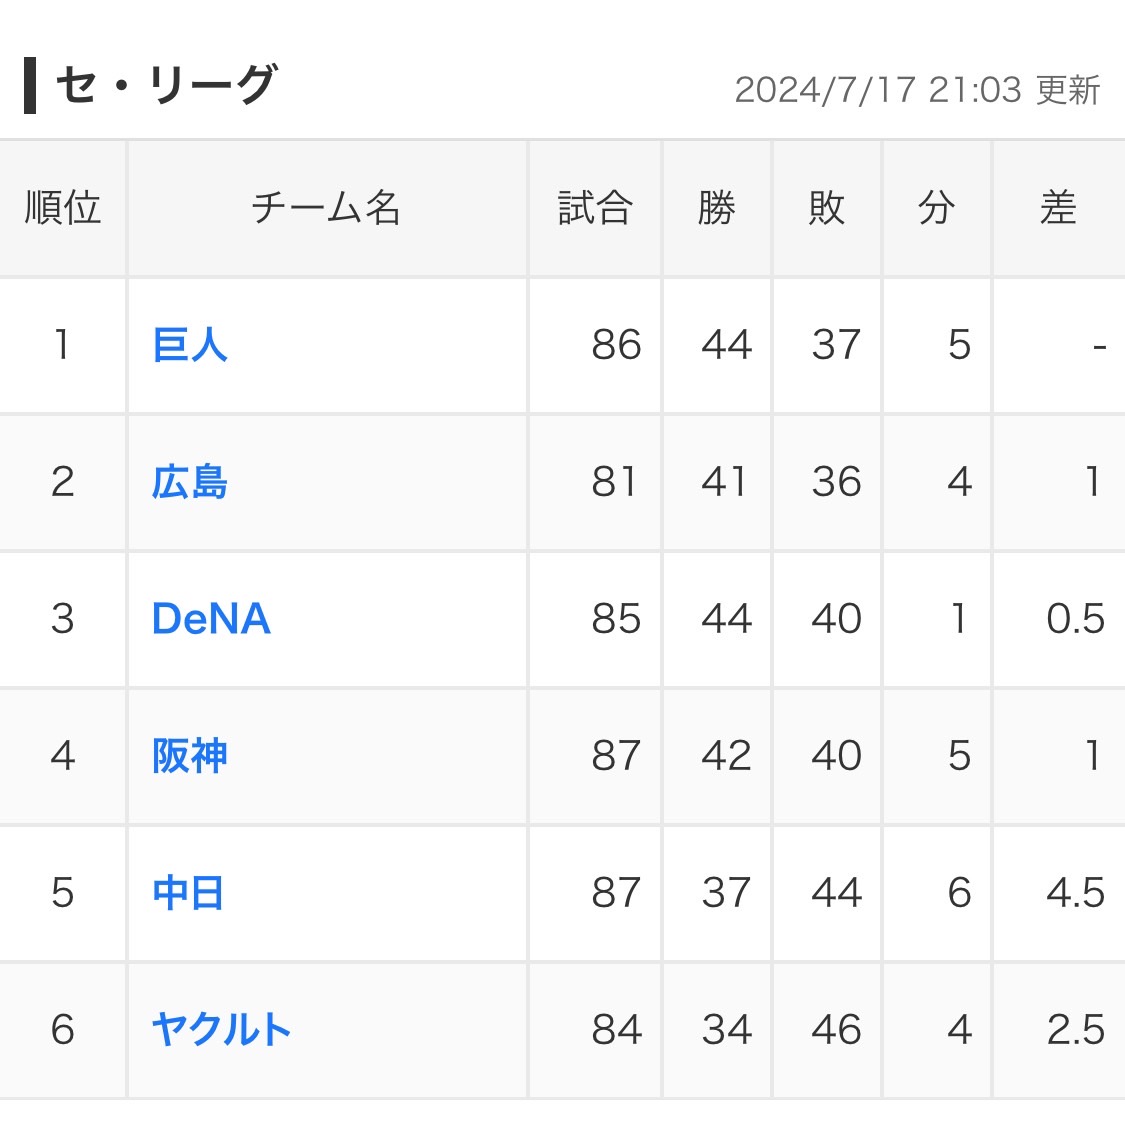Image resolution: width=1125 pixels, height=1132 pixels.
Task: Select the 4.5 games-behind cell for 中日
Action: (1075, 893)
